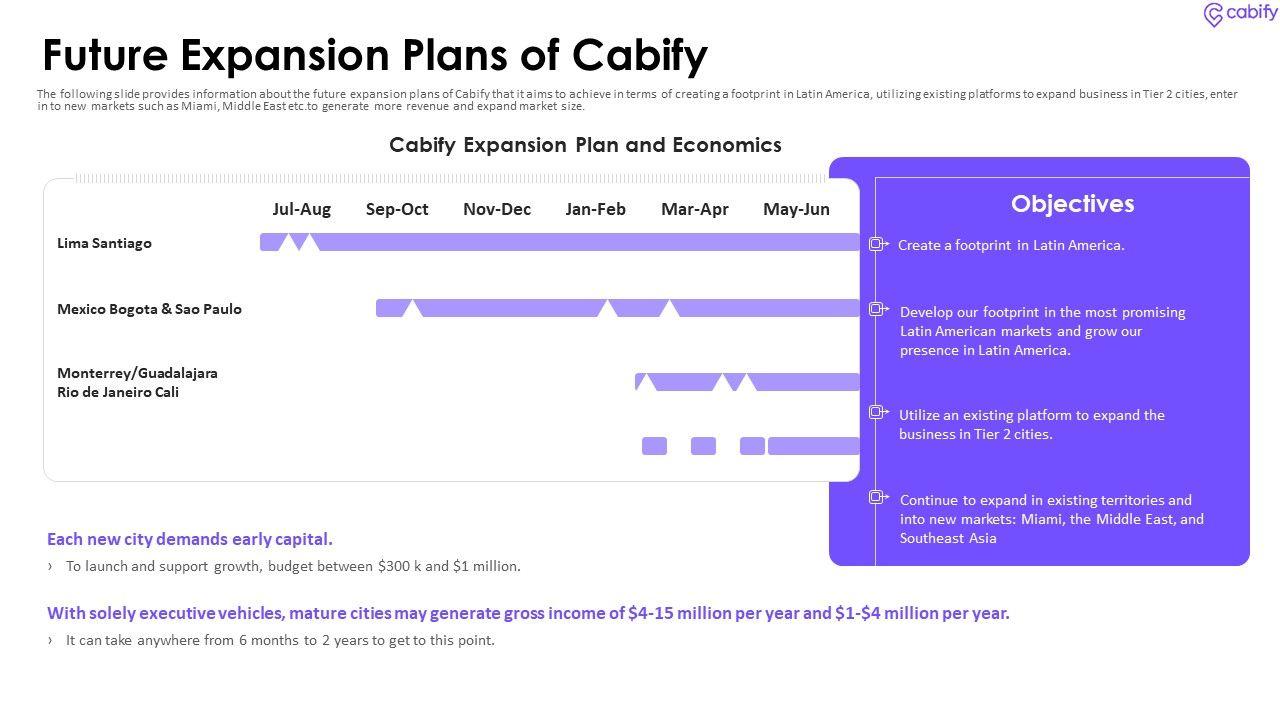Click the Nov-Dec column header

pos(497,209)
